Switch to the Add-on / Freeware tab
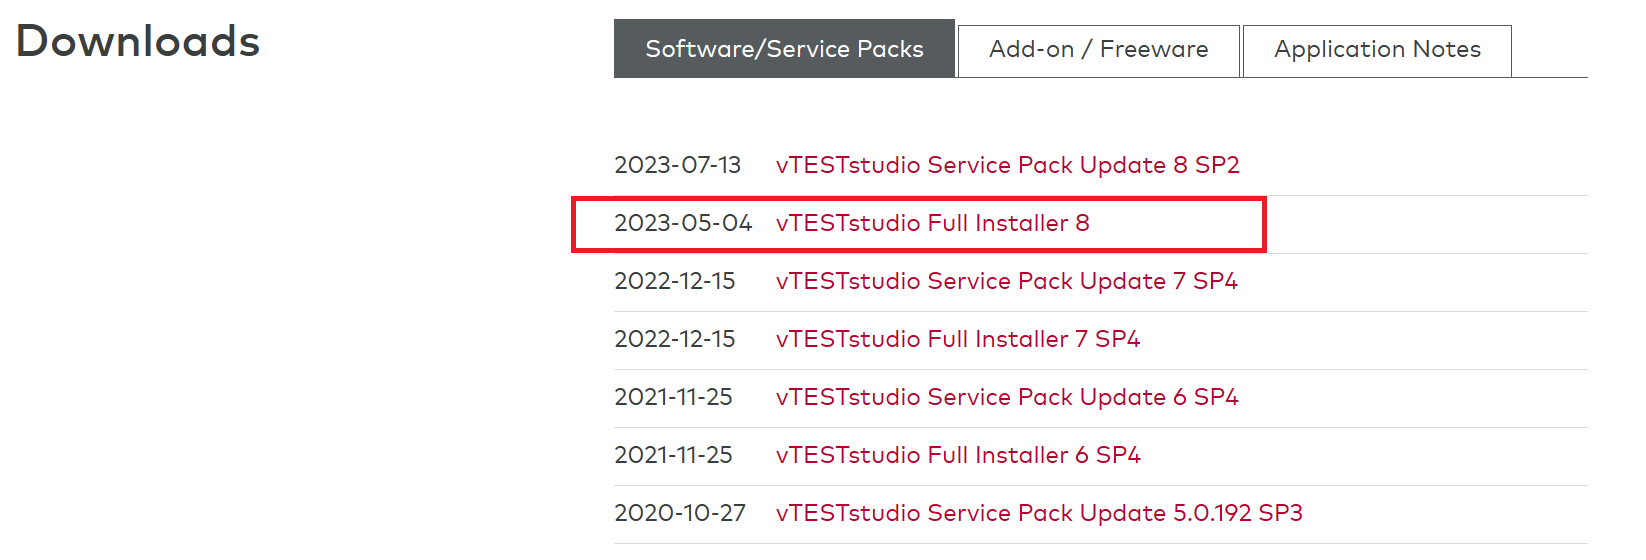This screenshot has height=560, width=1646. tap(1098, 49)
